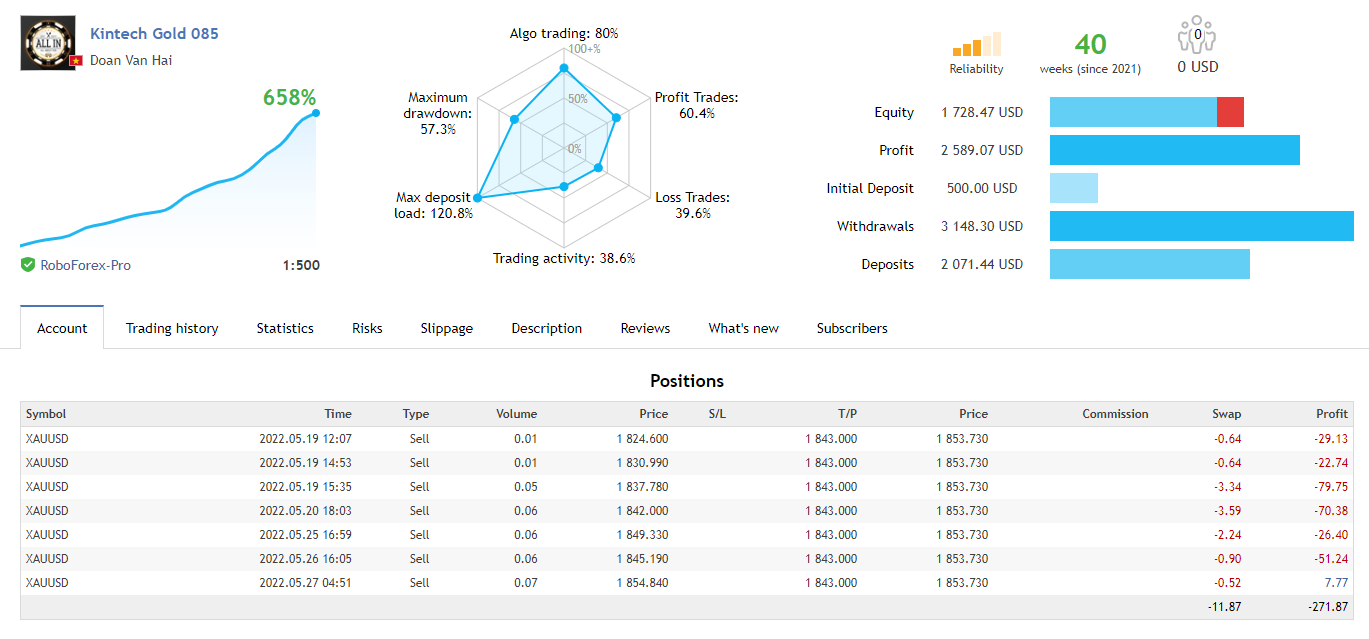Click the end point of the 658% growth line

pos(315,113)
